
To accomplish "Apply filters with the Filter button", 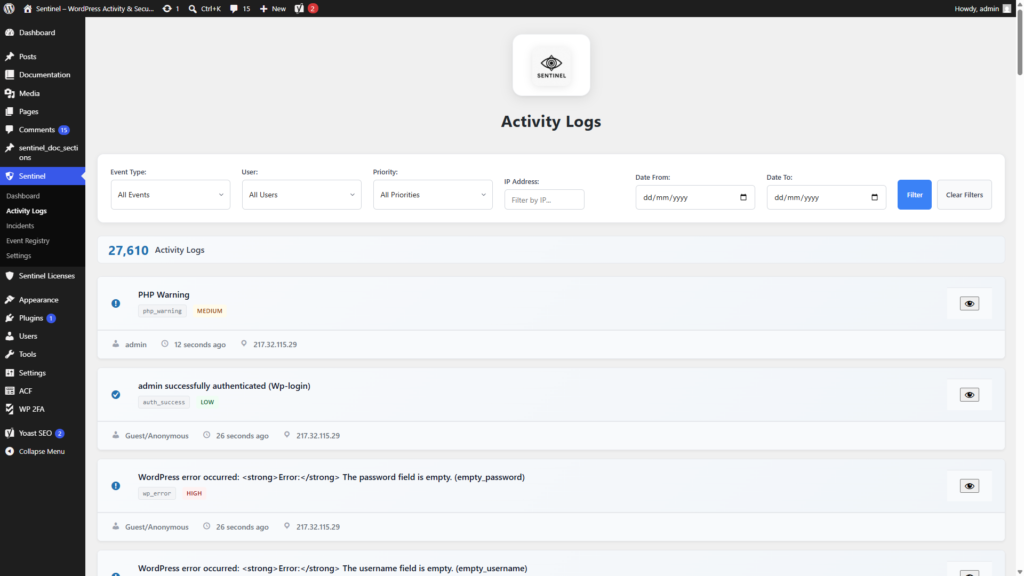I will [914, 195].
